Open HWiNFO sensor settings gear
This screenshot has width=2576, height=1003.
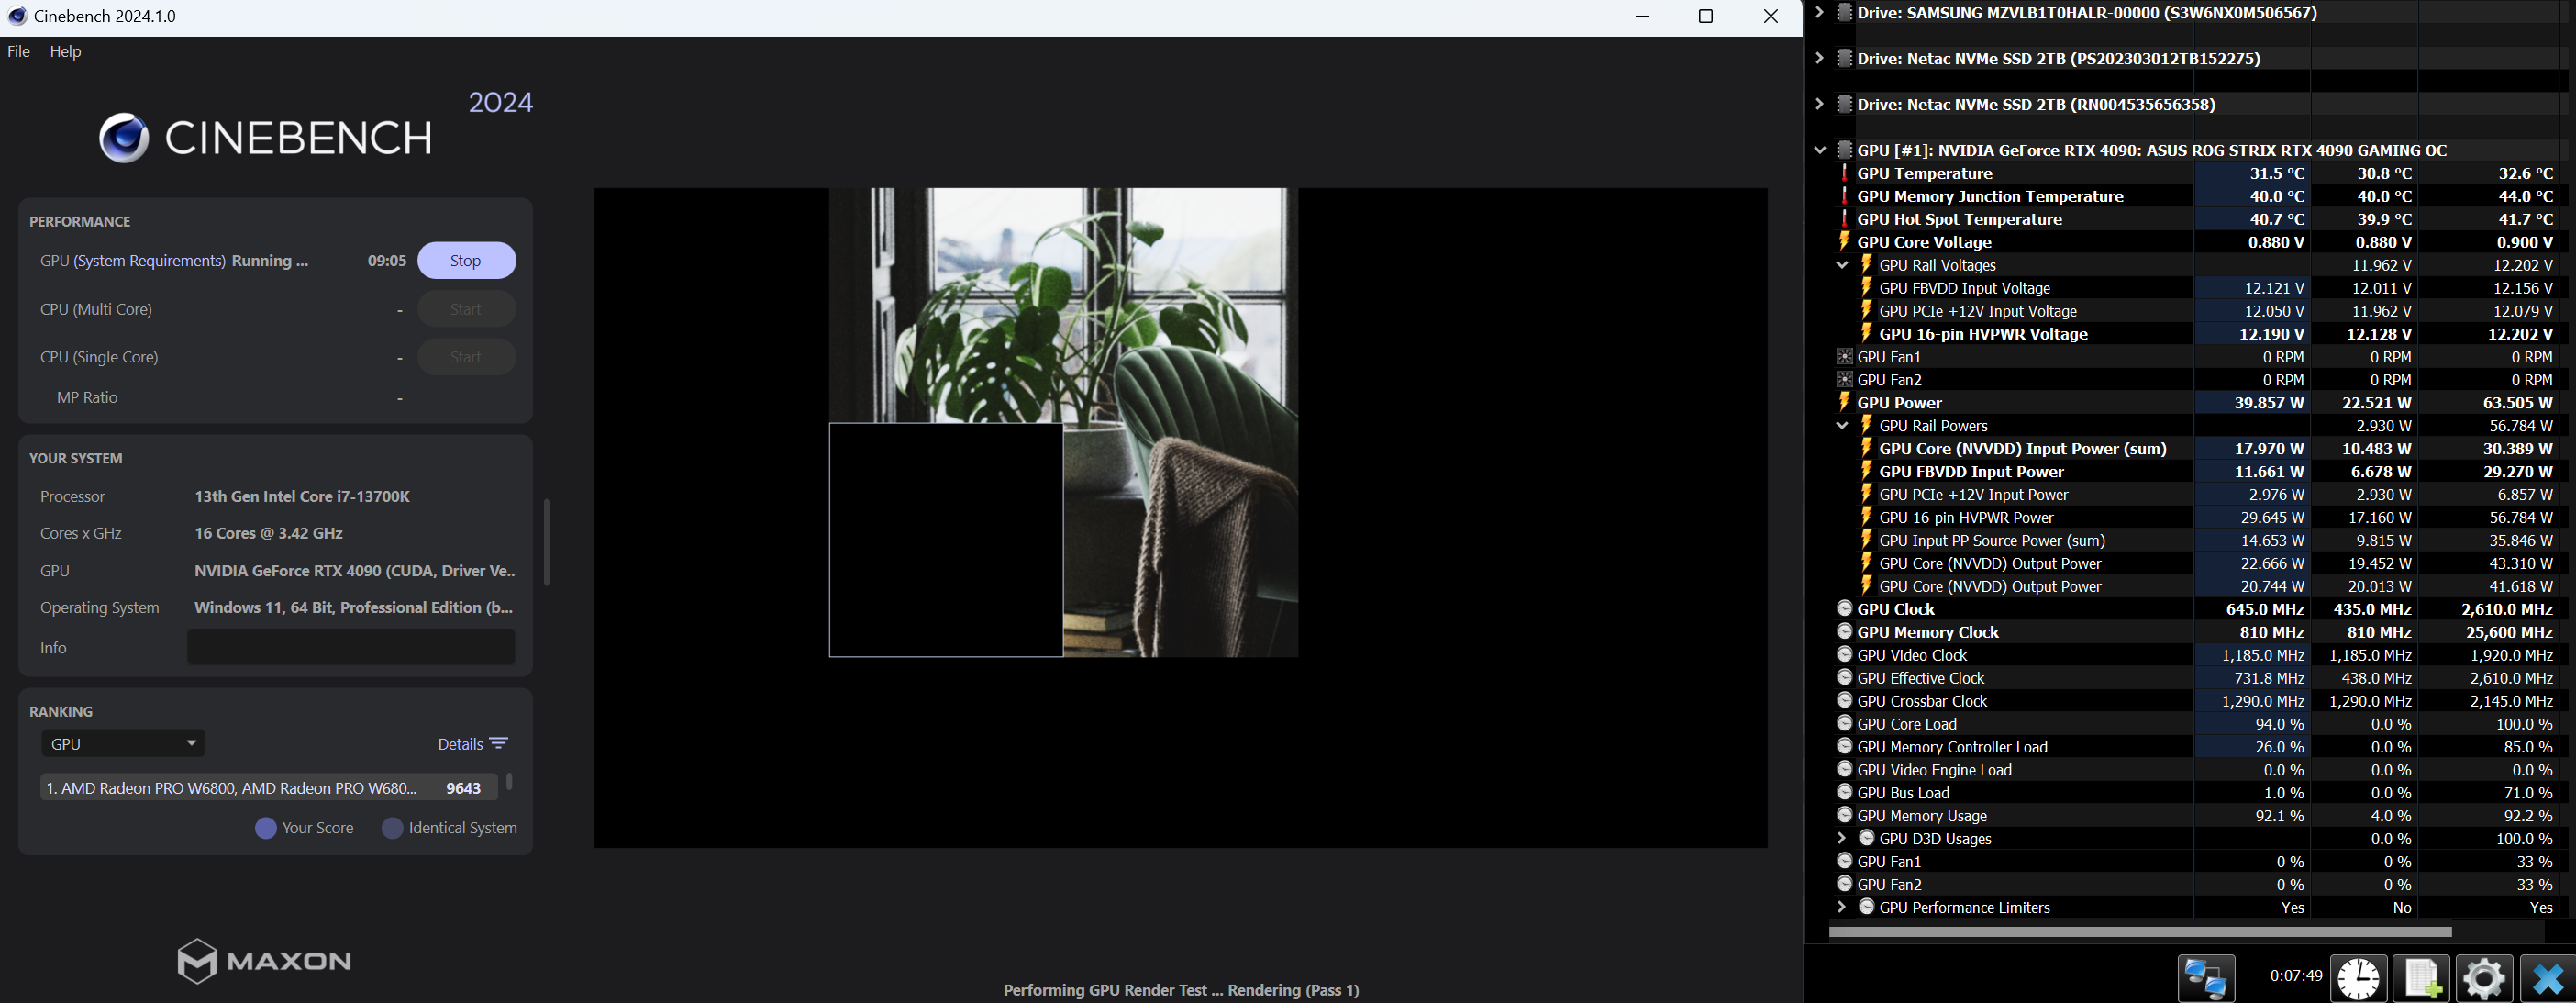[x=2484, y=977]
